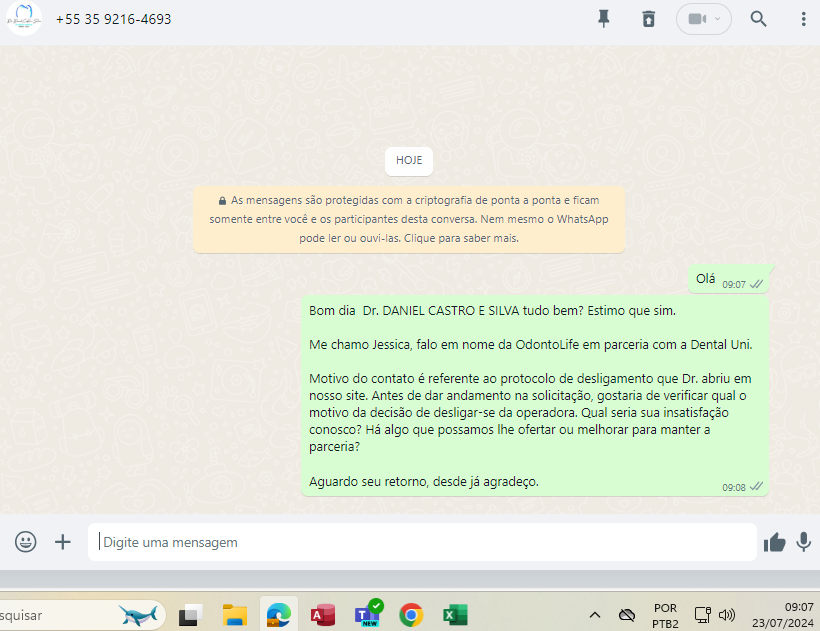Click the contact number +55 35 9216-4693
The width and height of the screenshot is (820, 631).
pos(113,19)
